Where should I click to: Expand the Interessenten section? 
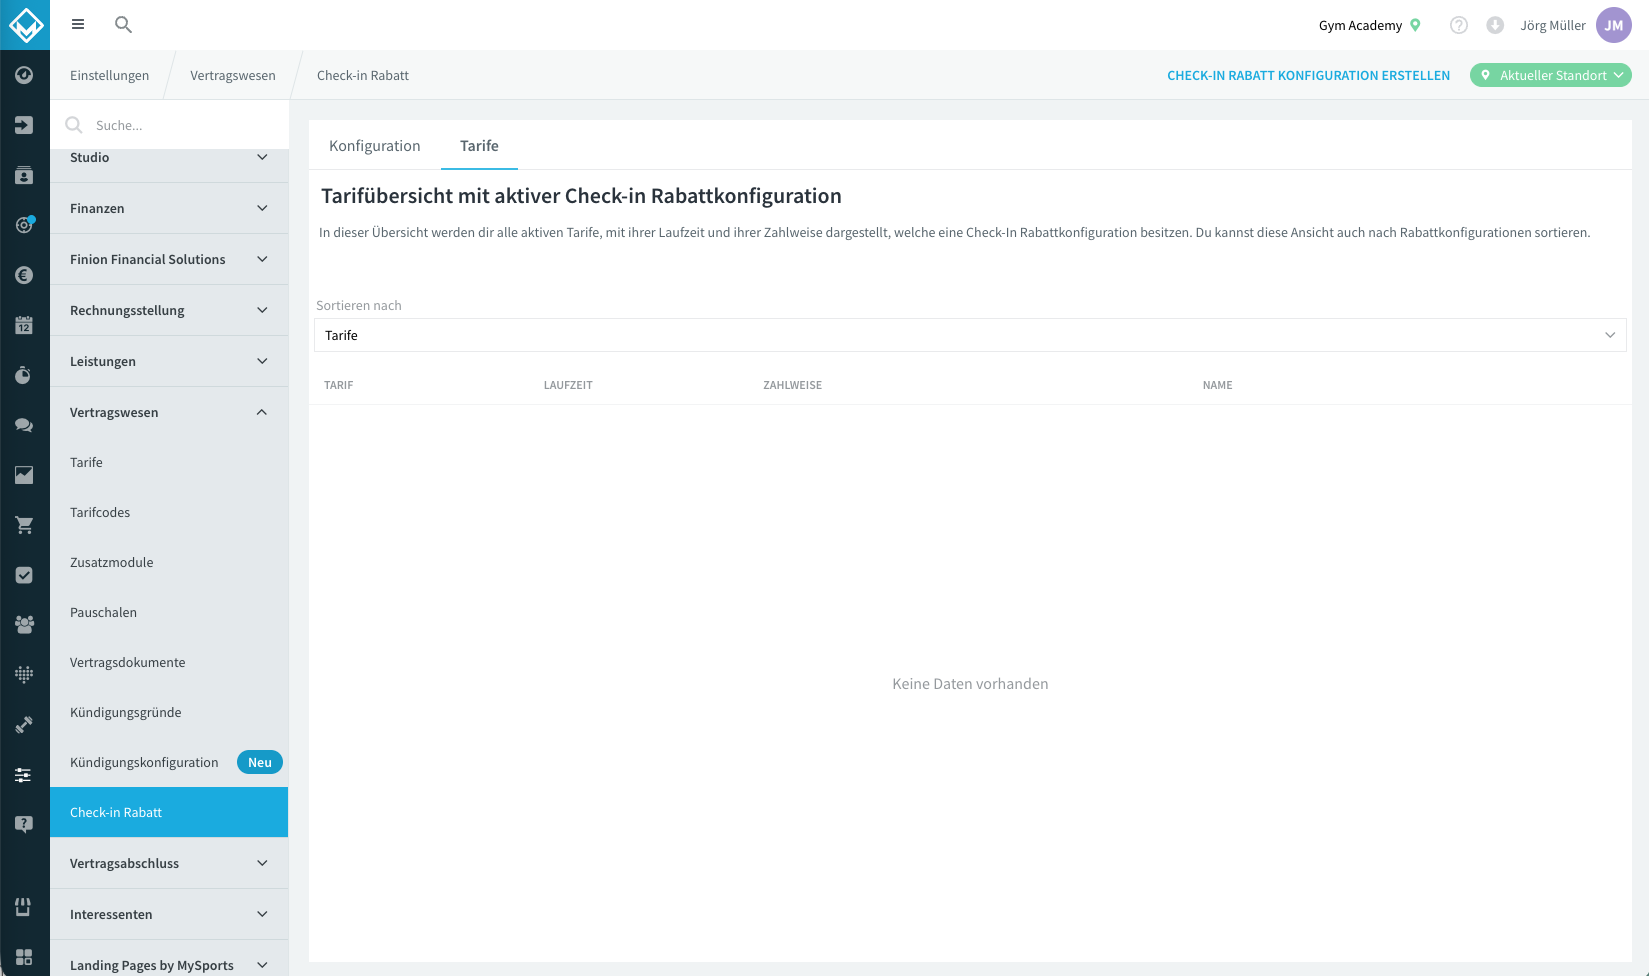[169, 914]
